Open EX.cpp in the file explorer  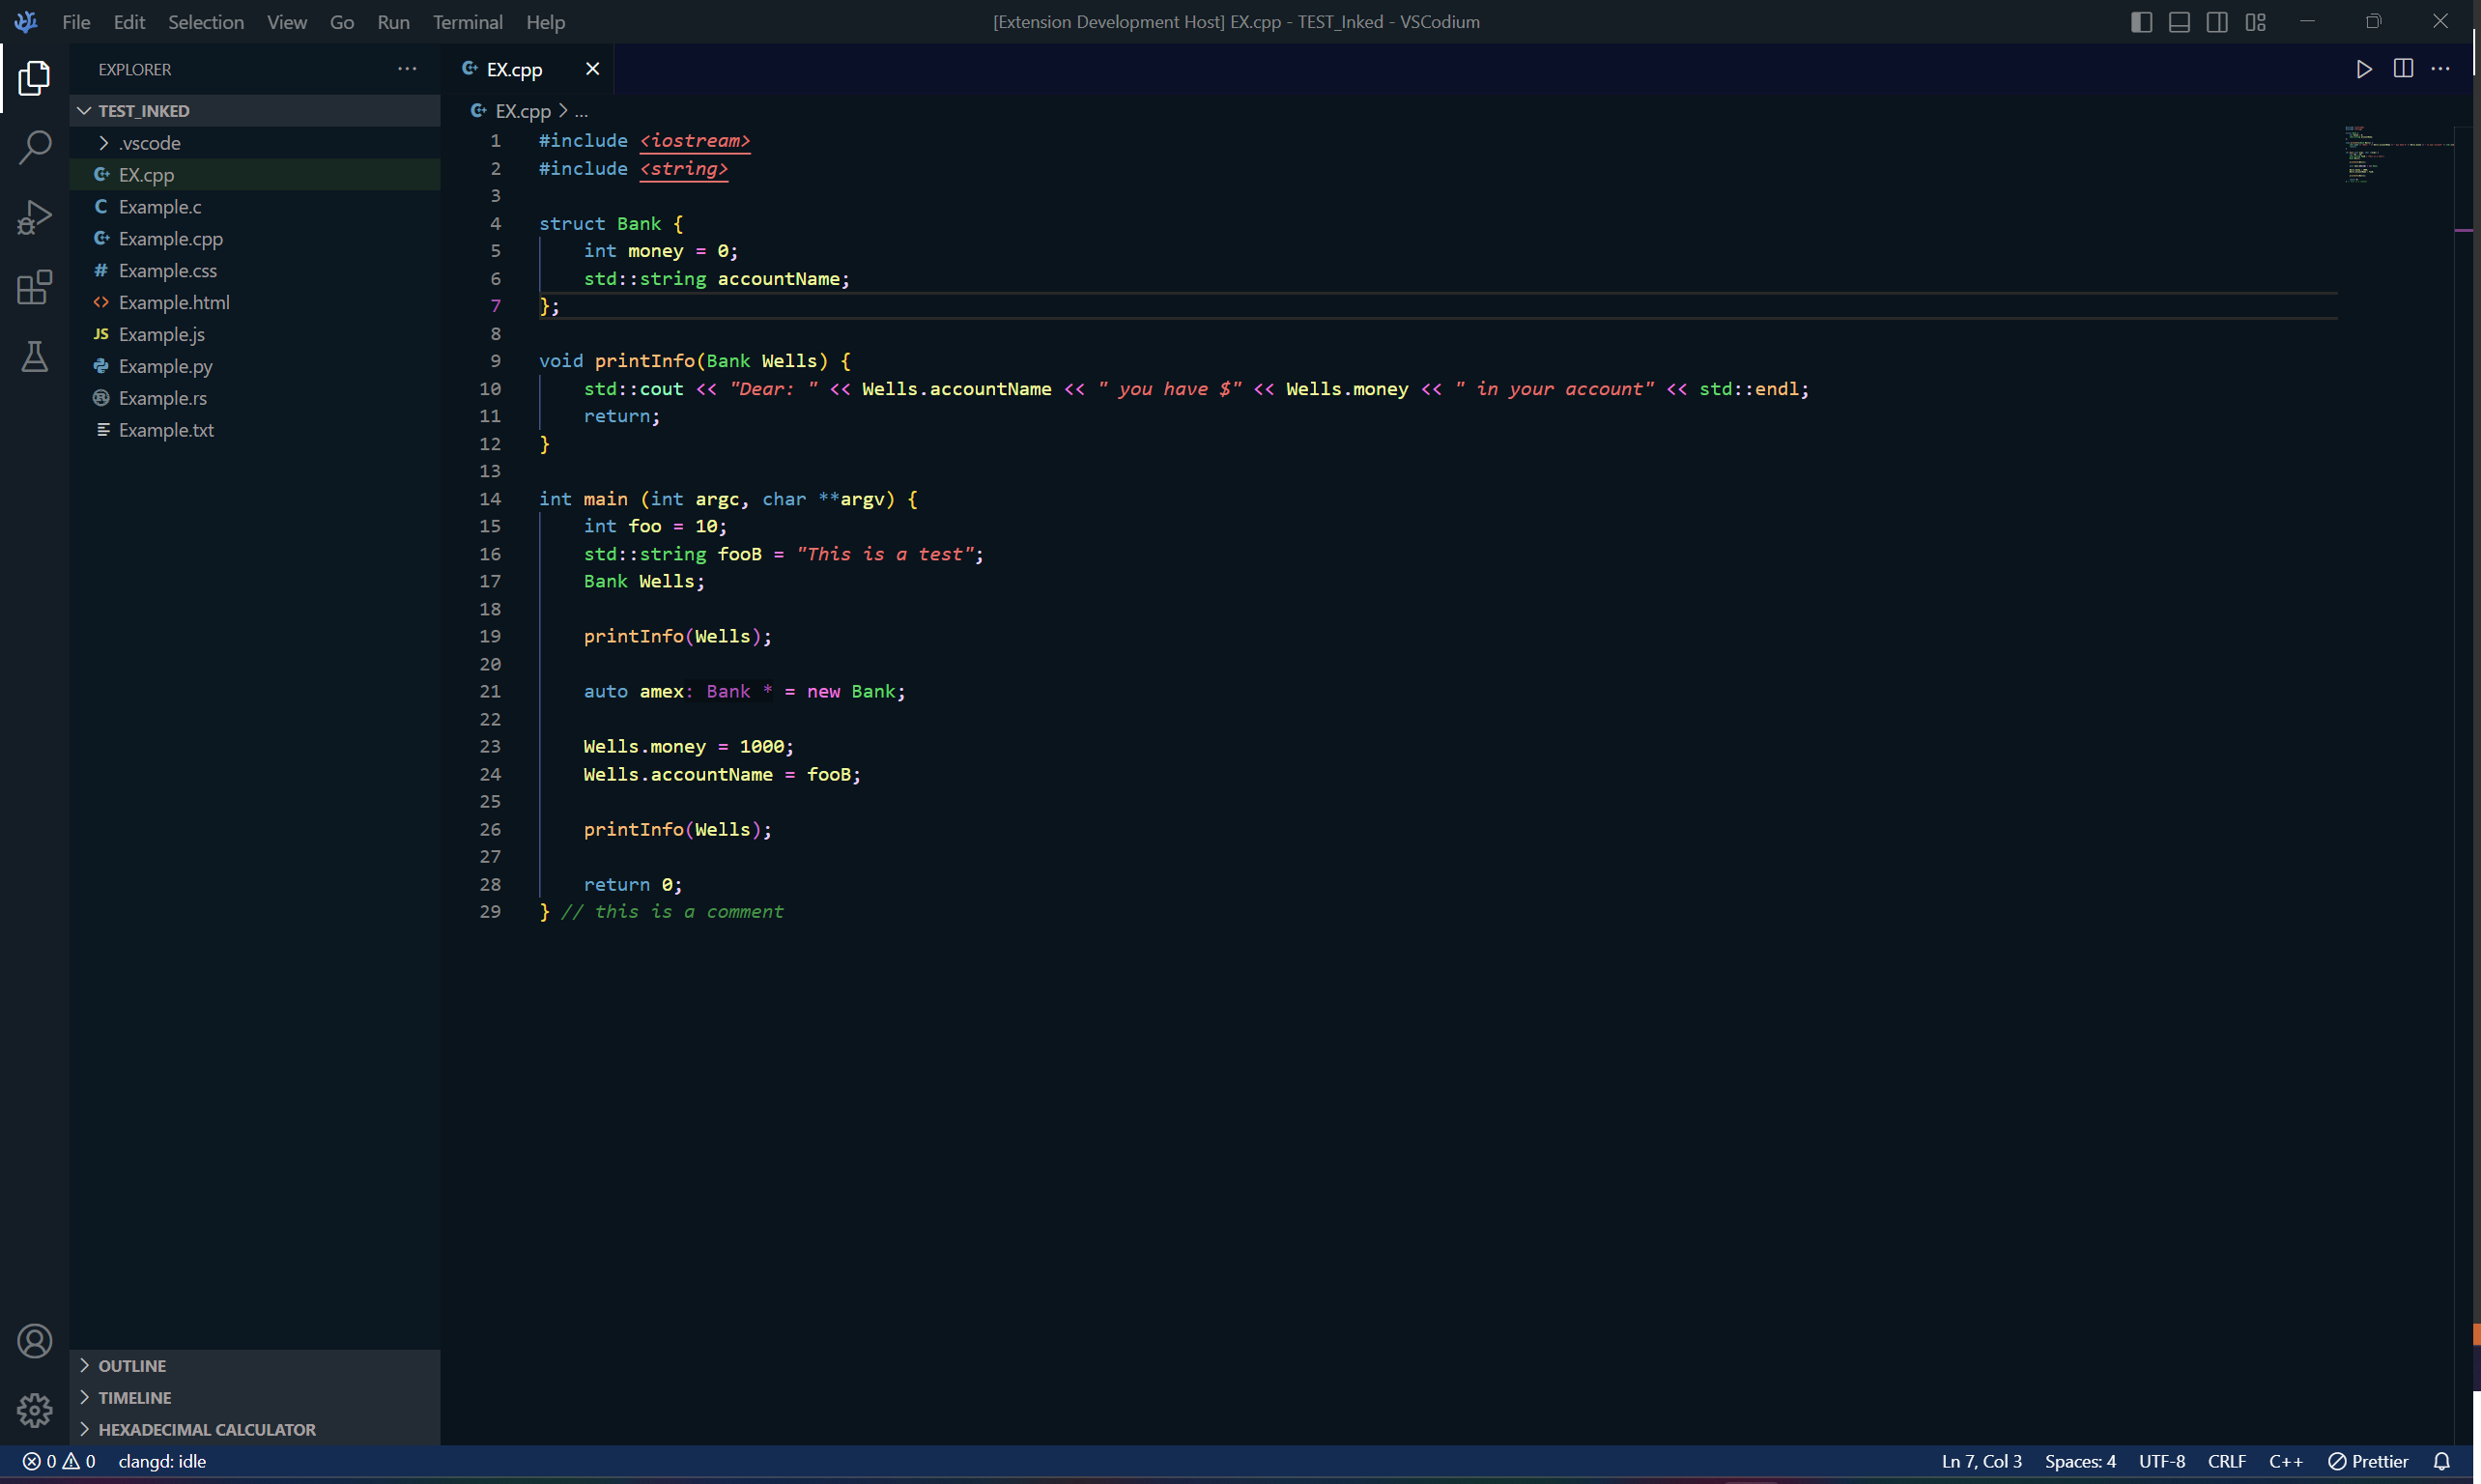coord(255,174)
